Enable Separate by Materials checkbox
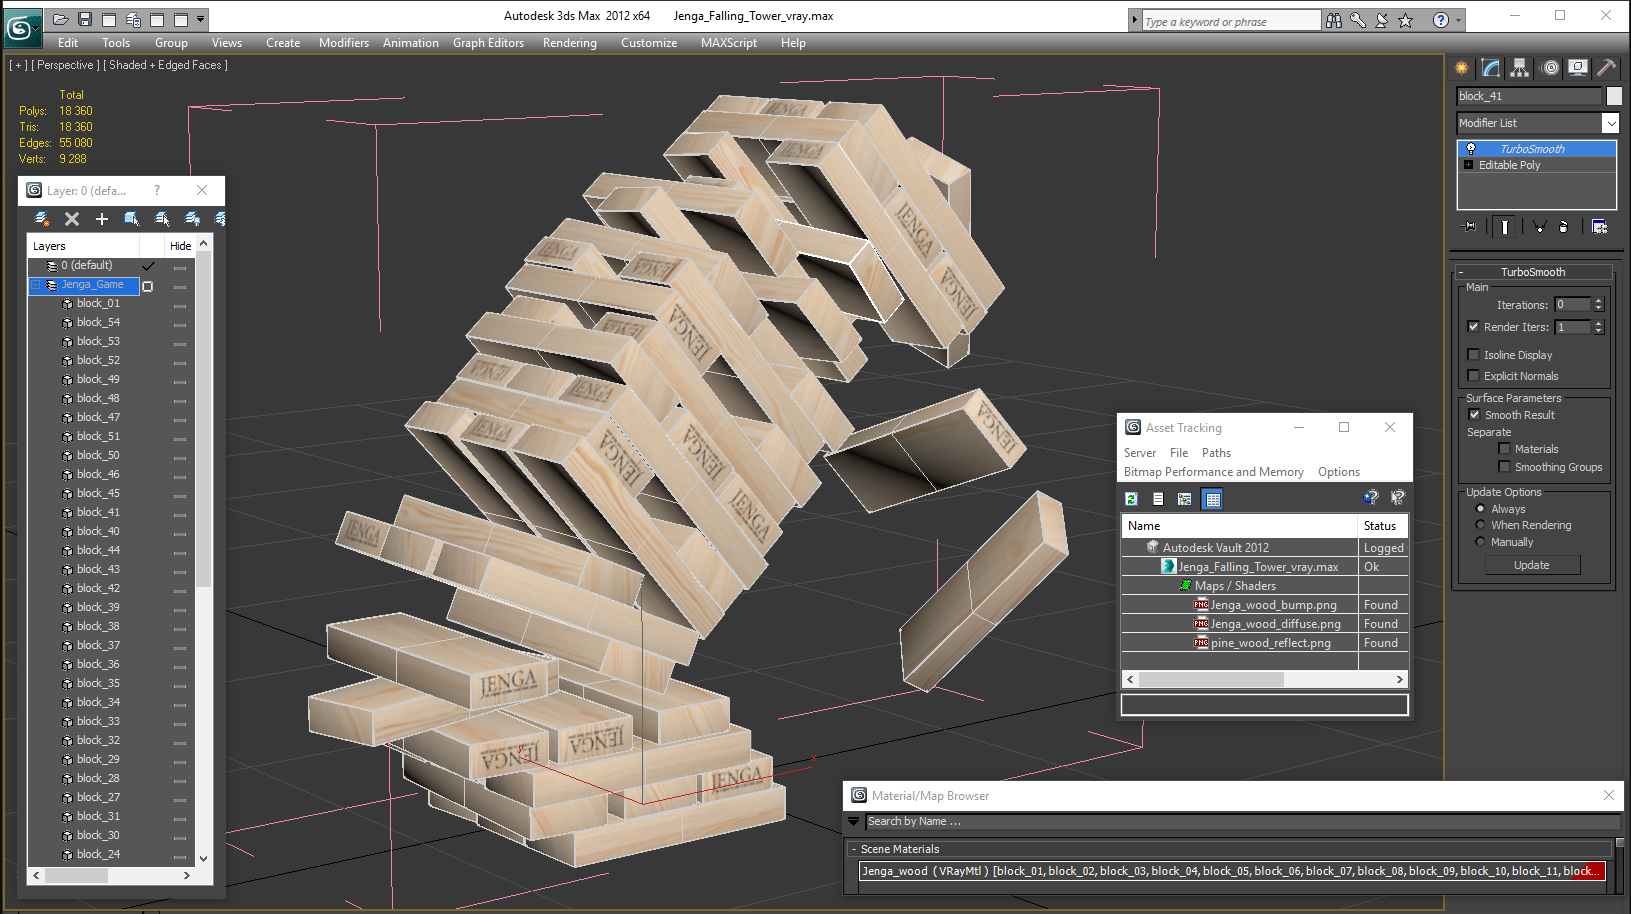Screen dimensions: 1631x914 tap(1504, 448)
